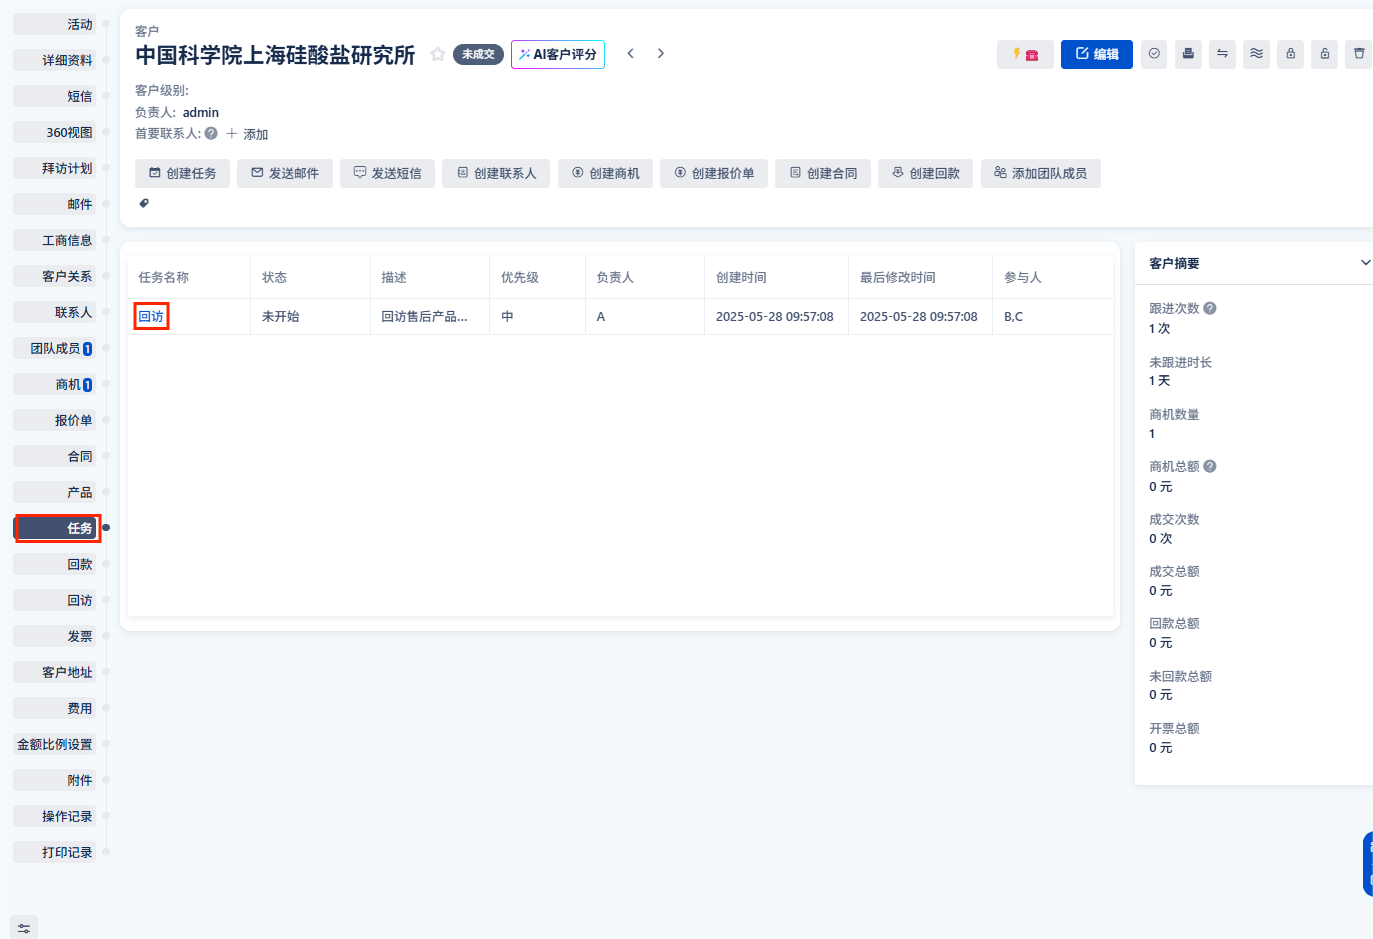This screenshot has width=1373, height=939.
Task: Open the 报价单 sidebar tab
Action: point(55,420)
